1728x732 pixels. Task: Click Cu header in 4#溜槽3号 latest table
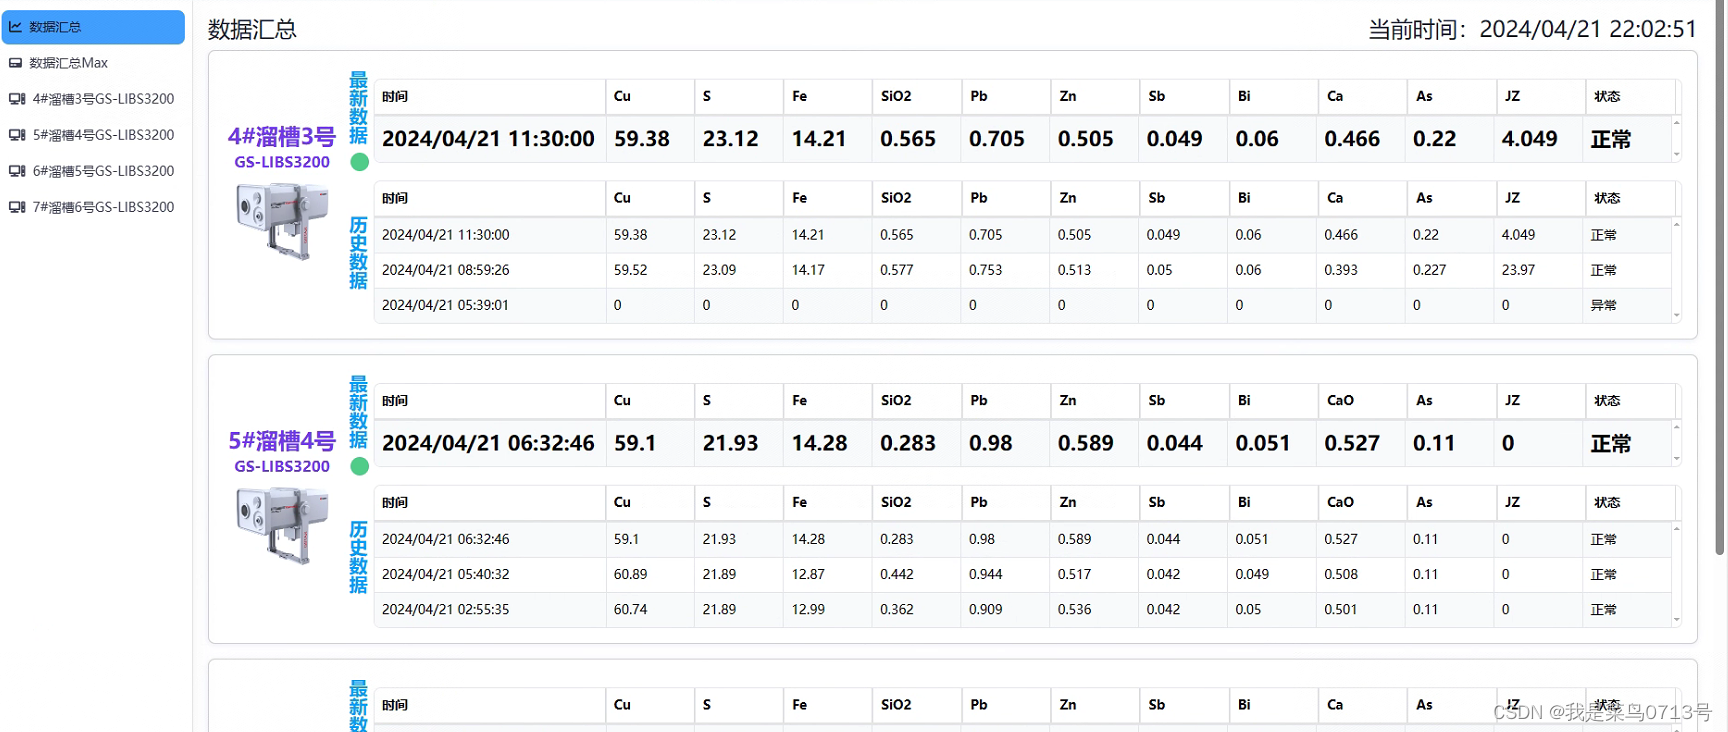(622, 96)
